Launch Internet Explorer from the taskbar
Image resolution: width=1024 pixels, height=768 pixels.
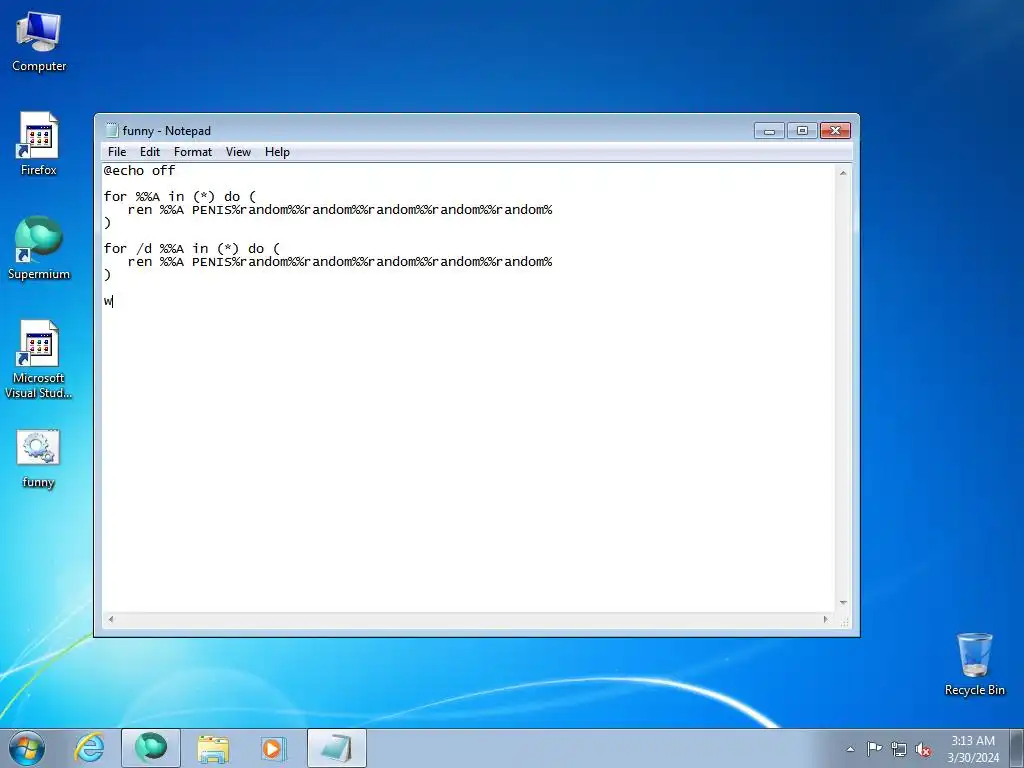(x=89, y=748)
